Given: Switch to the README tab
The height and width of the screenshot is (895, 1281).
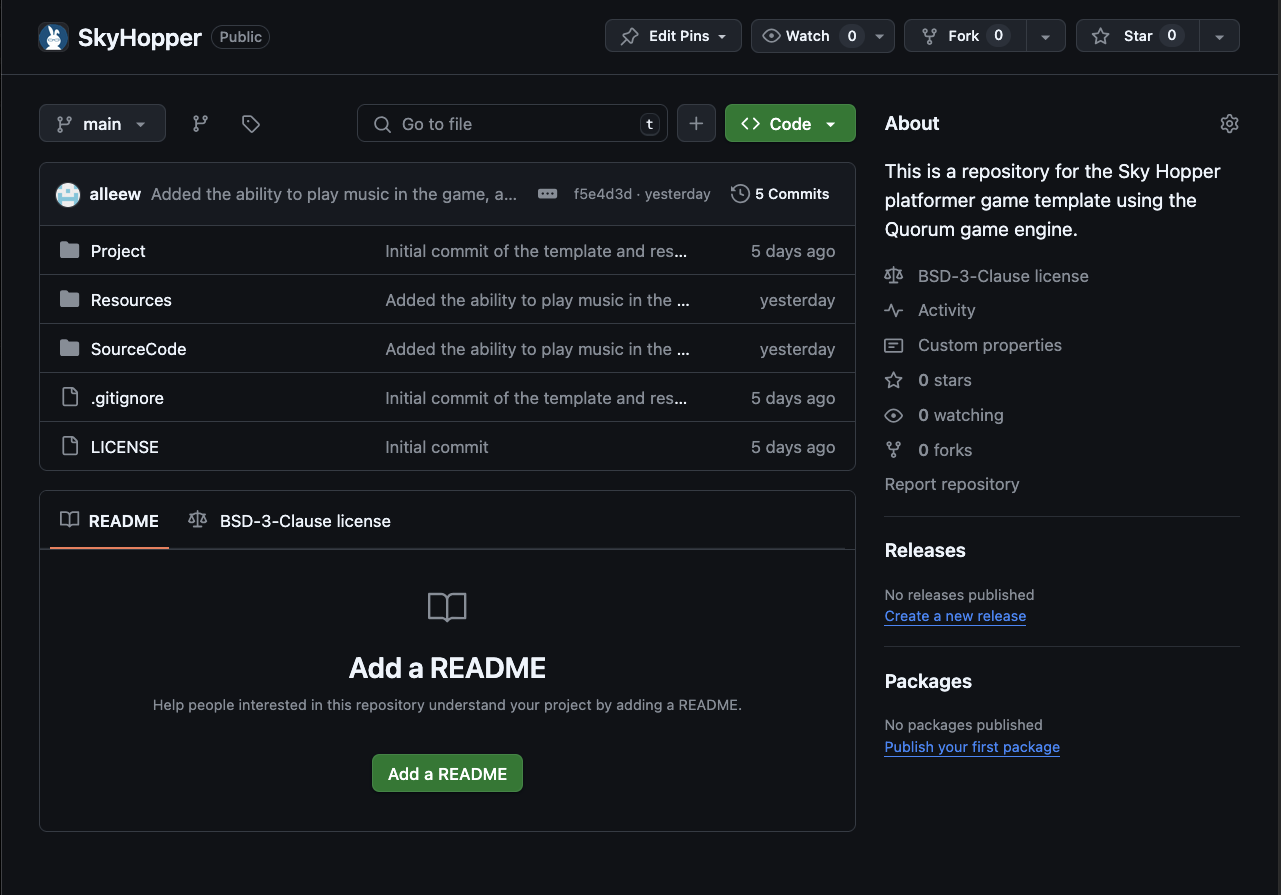Looking at the screenshot, I should (110, 520).
